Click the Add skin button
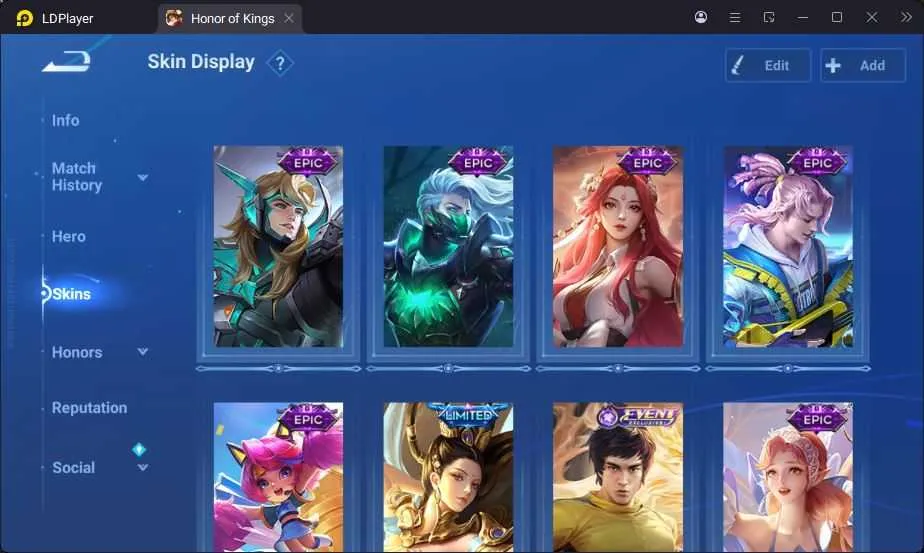 pyautogui.click(x=863, y=65)
